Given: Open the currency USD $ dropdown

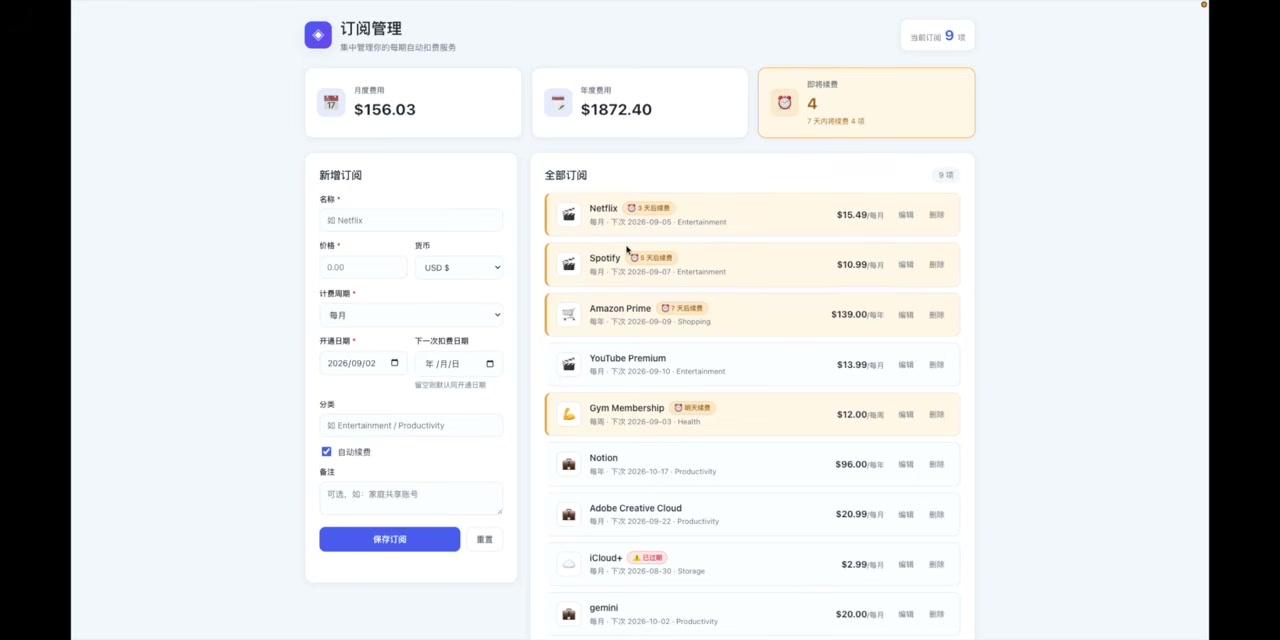Looking at the screenshot, I should click(459, 267).
